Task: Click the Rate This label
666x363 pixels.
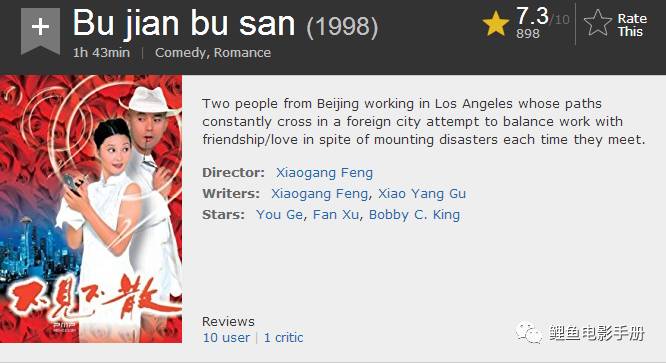Action: (x=632, y=25)
